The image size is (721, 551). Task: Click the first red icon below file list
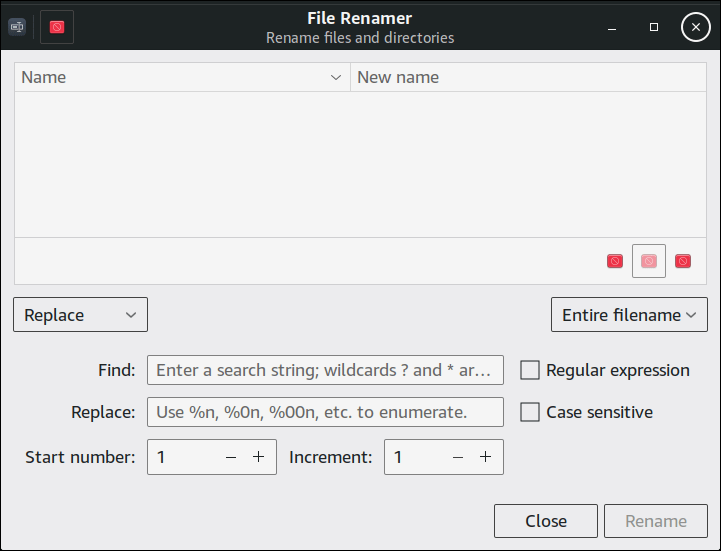click(x=615, y=261)
